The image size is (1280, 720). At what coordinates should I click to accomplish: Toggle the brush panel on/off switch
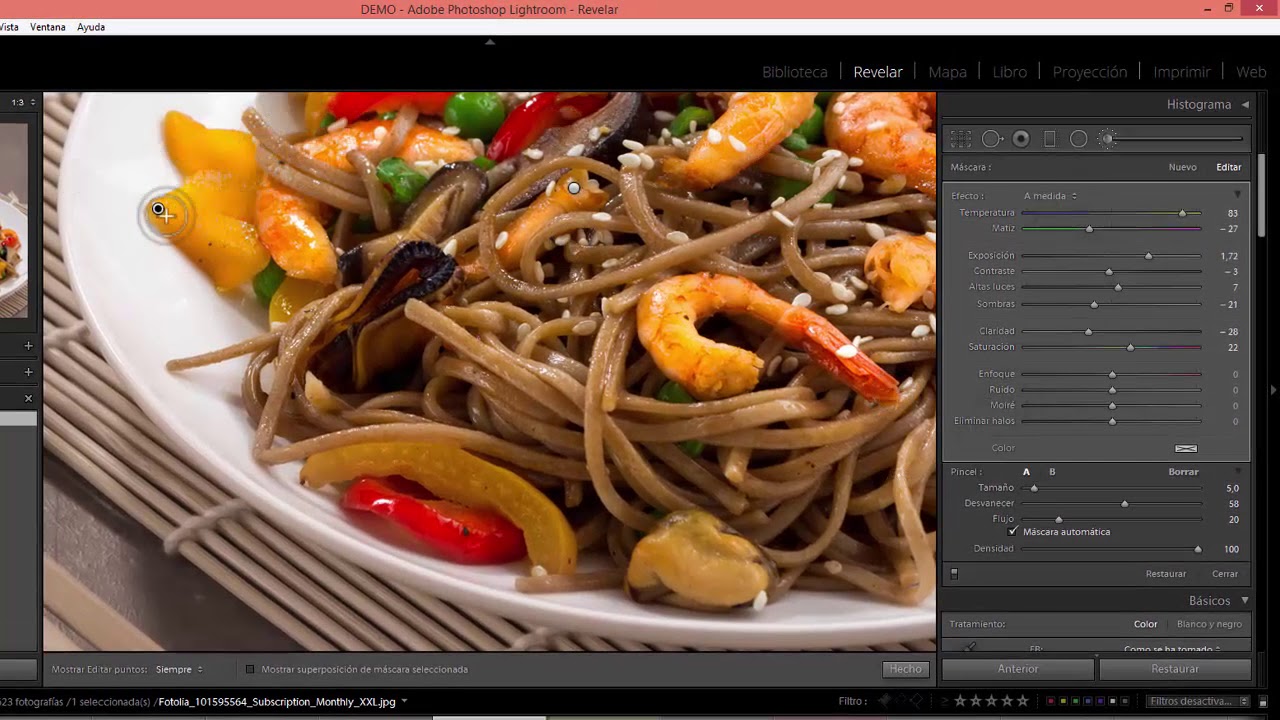click(x=954, y=574)
